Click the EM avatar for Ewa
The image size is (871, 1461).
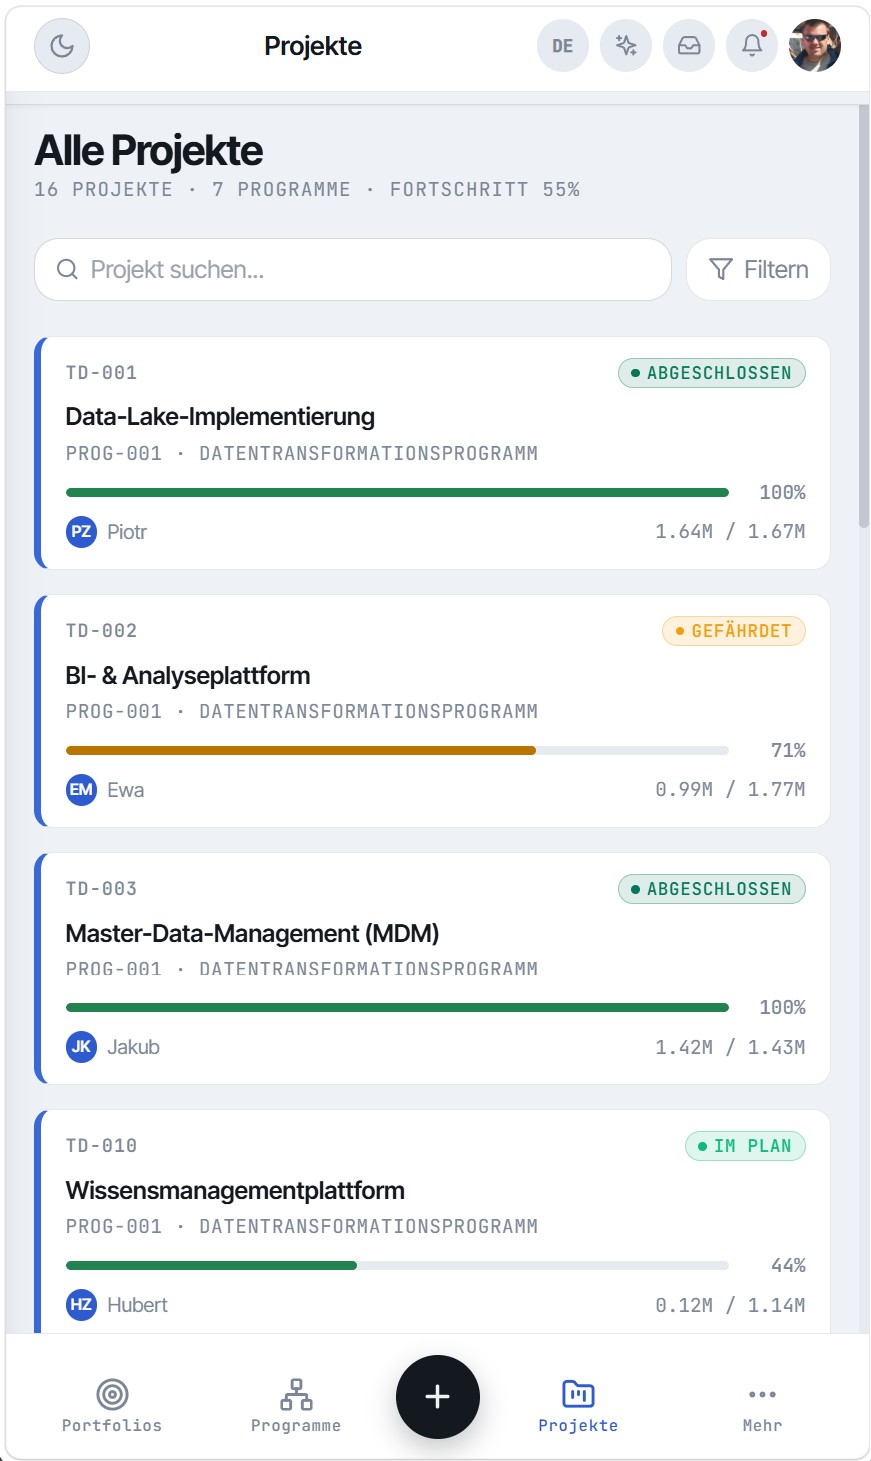click(x=81, y=790)
